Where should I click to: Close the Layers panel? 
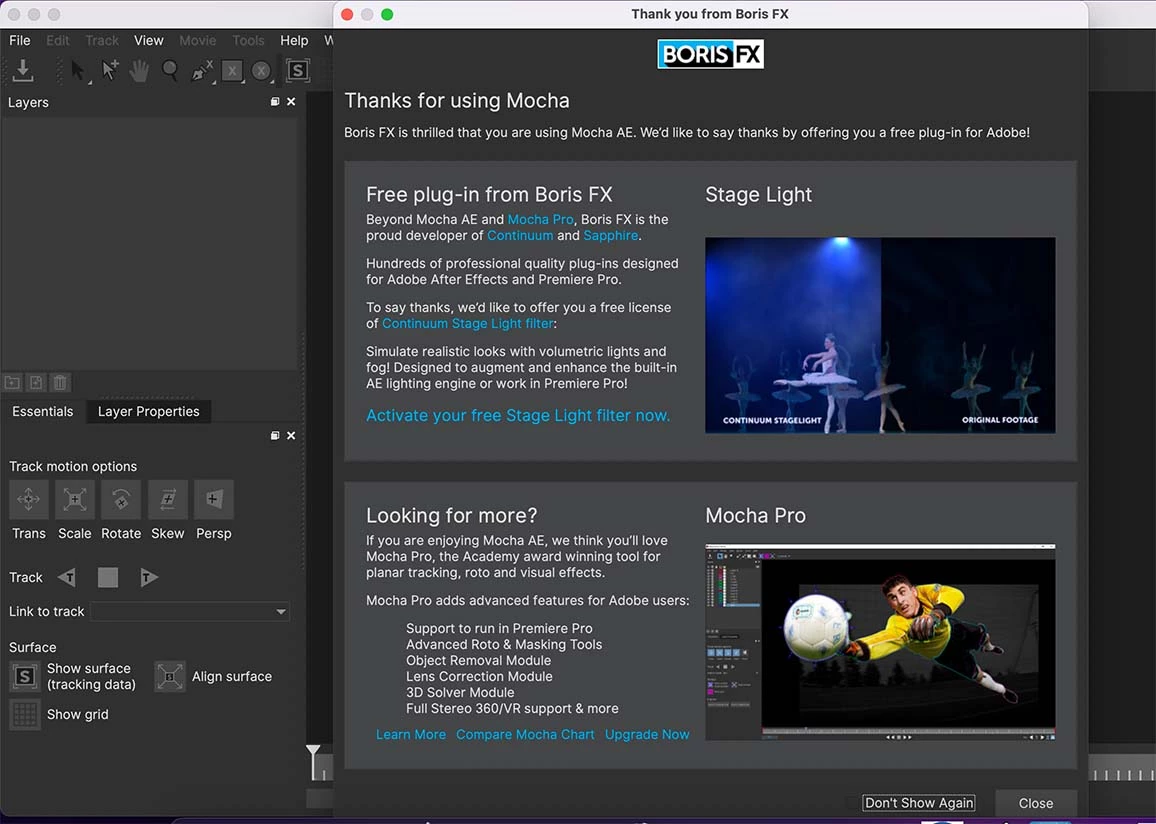(291, 102)
